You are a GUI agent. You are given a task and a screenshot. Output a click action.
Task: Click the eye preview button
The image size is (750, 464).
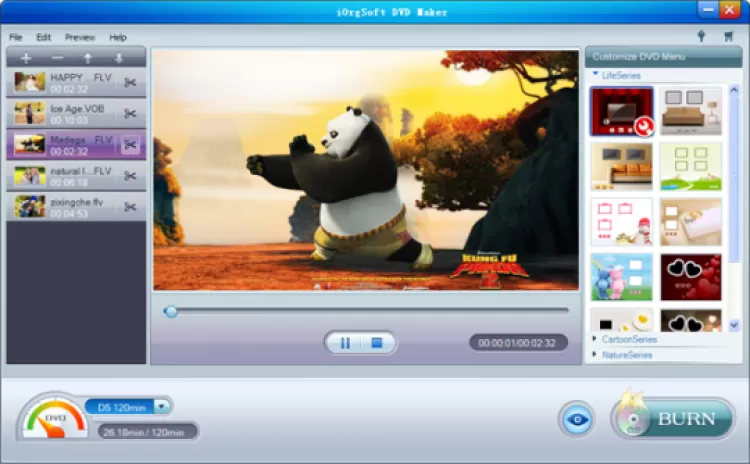(577, 419)
